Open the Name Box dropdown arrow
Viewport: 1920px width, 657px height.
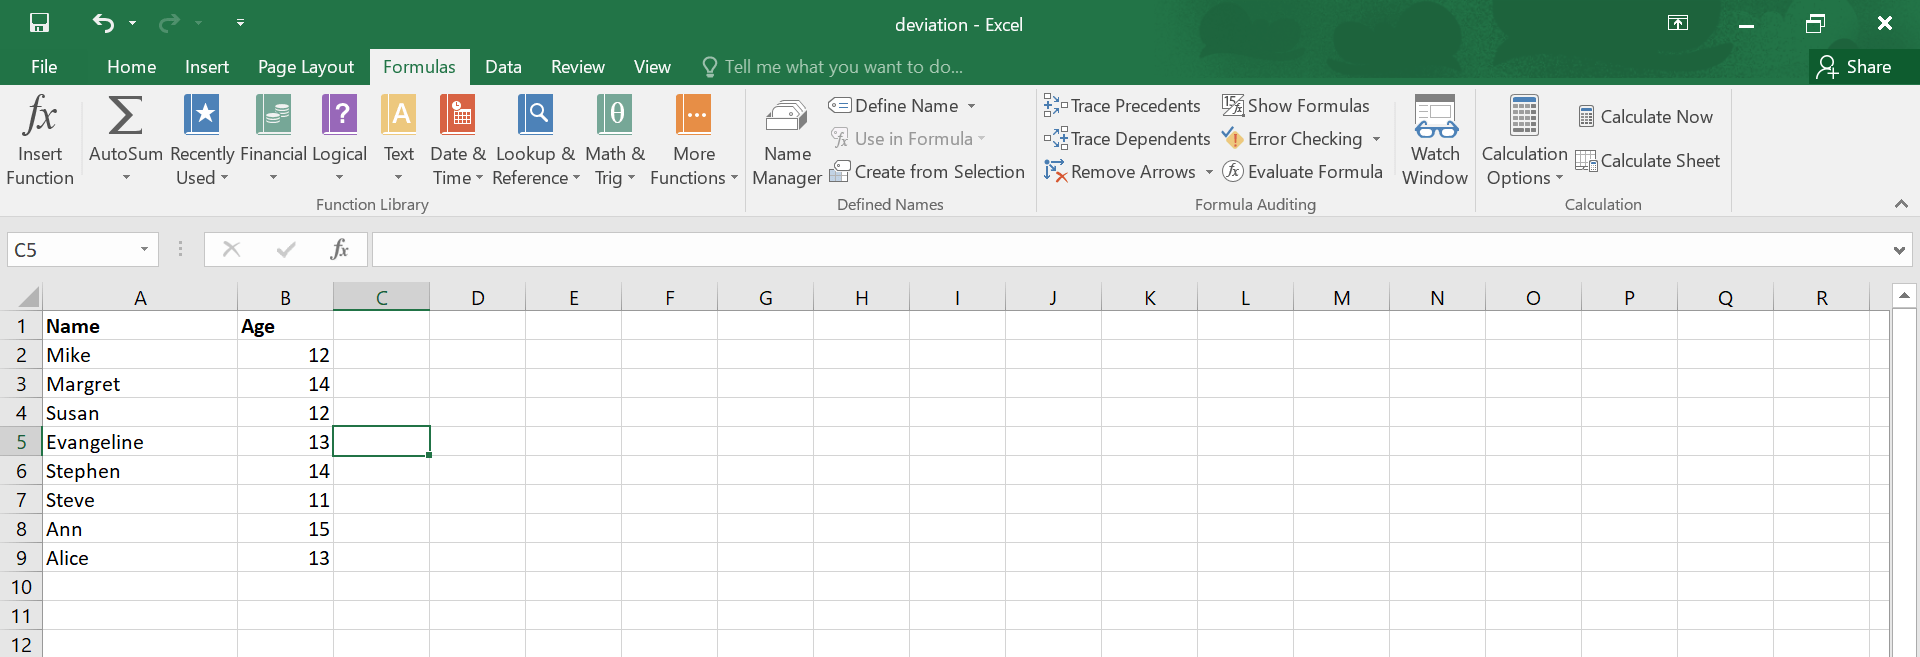pos(144,249)
